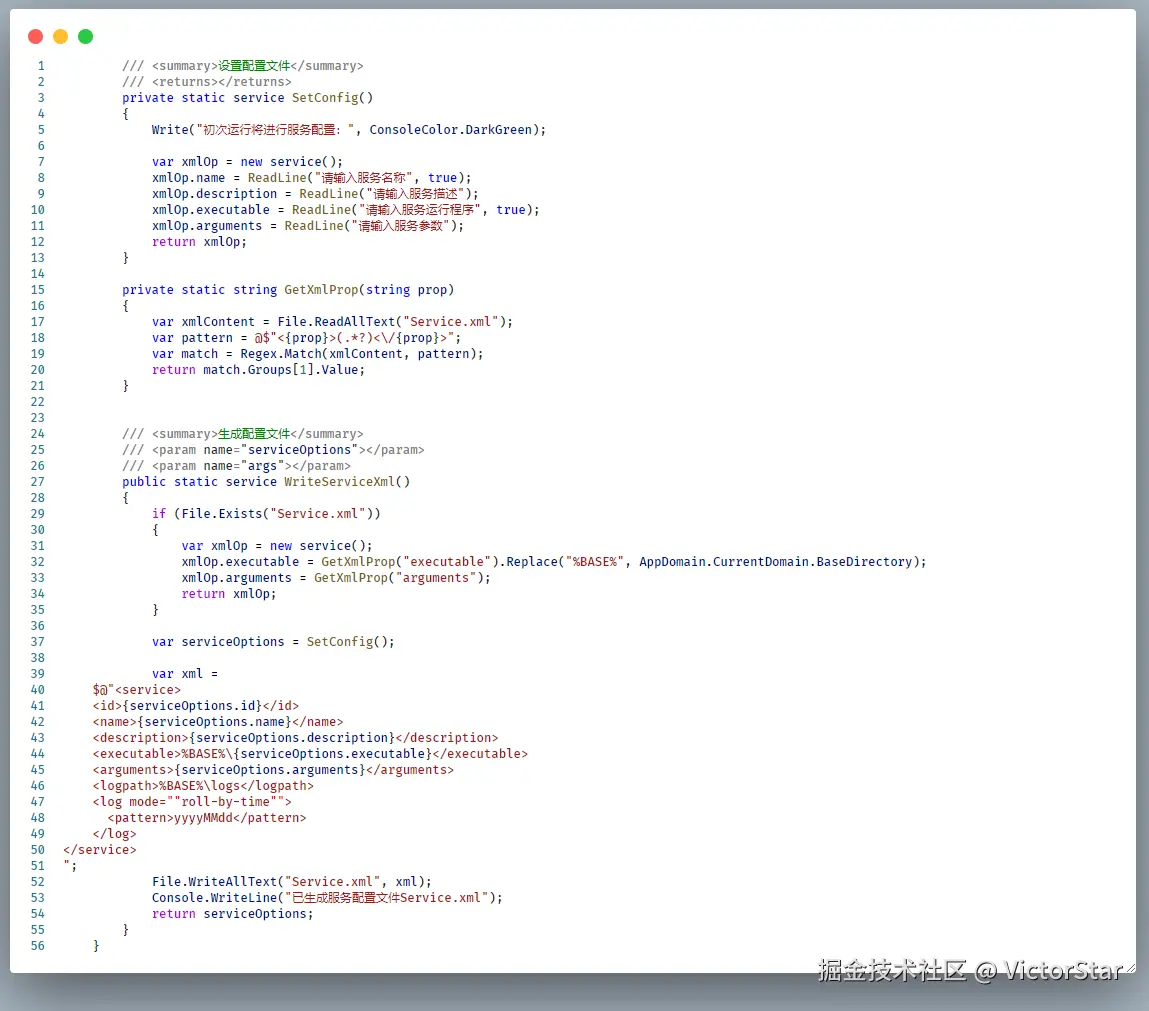Image resolution: width=1149 pixels, height=1011 pixels.
Task: Click line number 56 in the gutter
Action: coord(37,947)
